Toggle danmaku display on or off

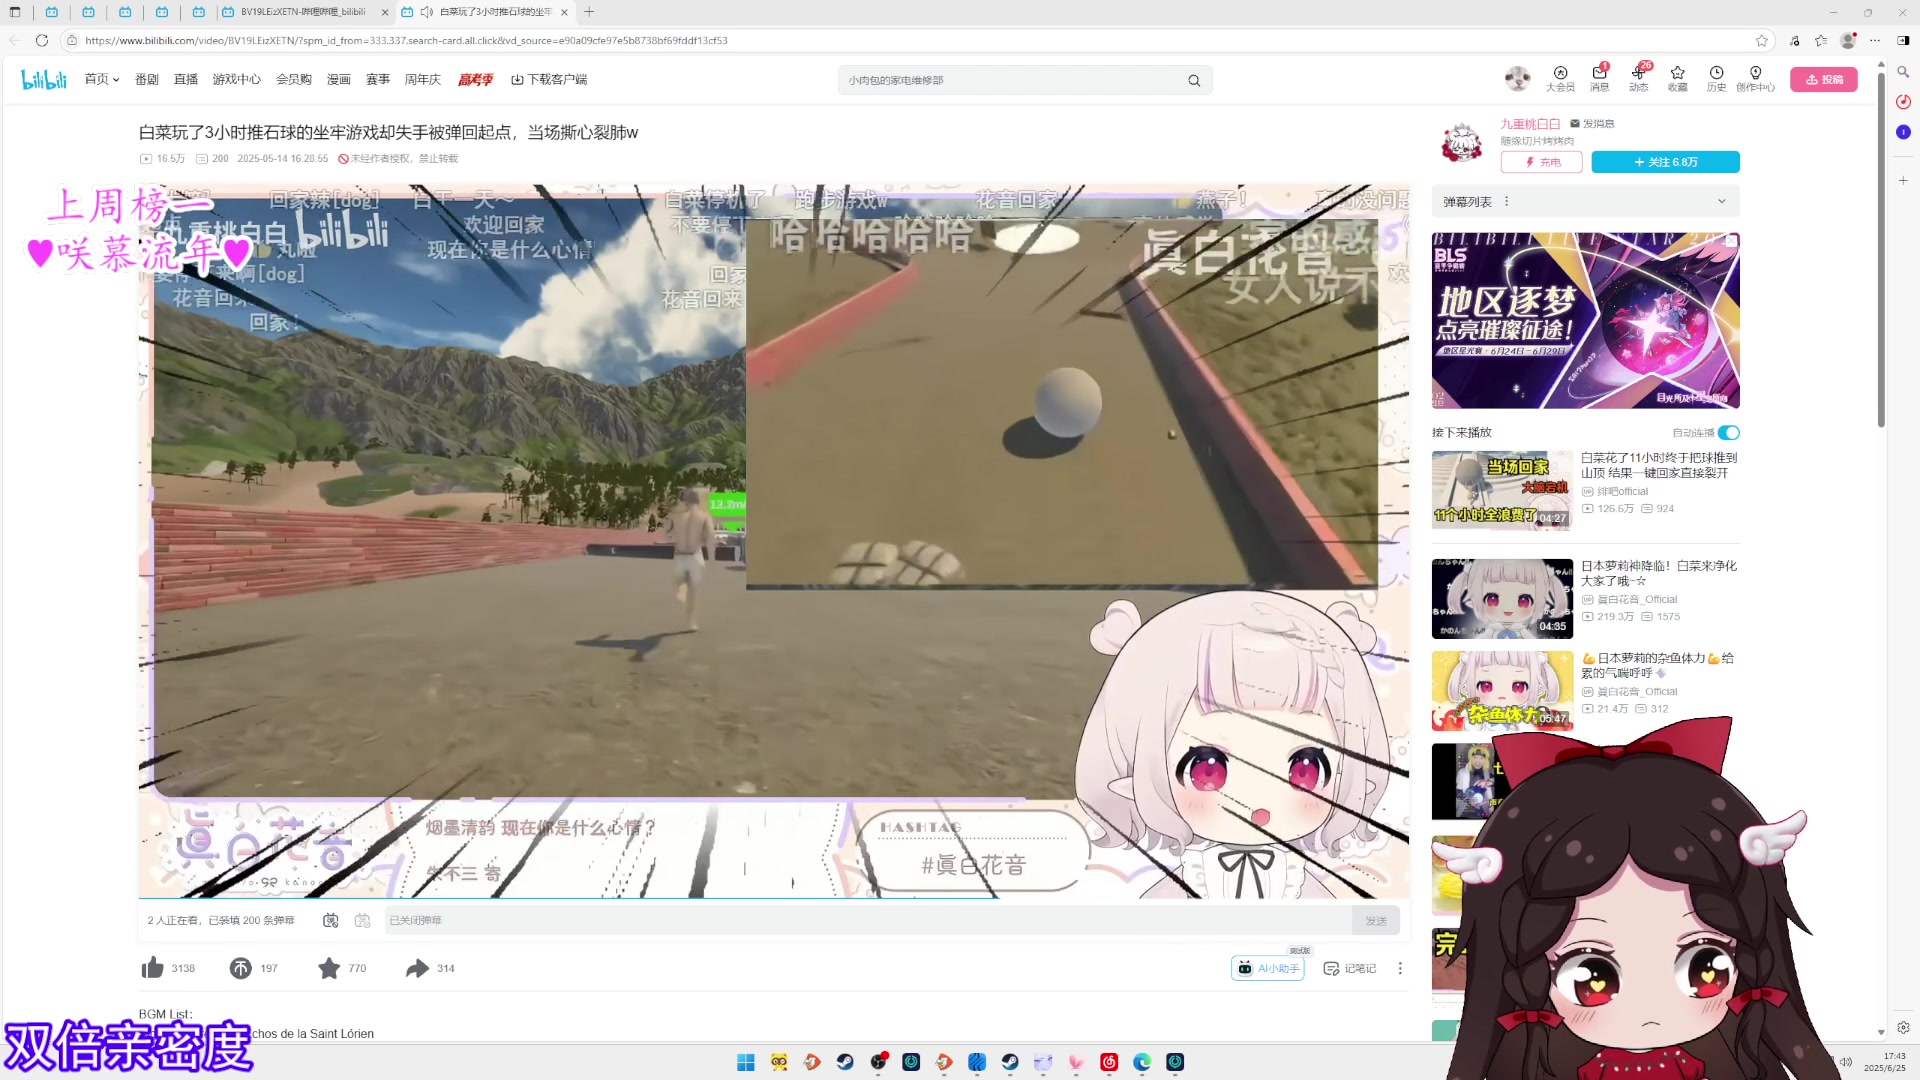coord(331,920)
